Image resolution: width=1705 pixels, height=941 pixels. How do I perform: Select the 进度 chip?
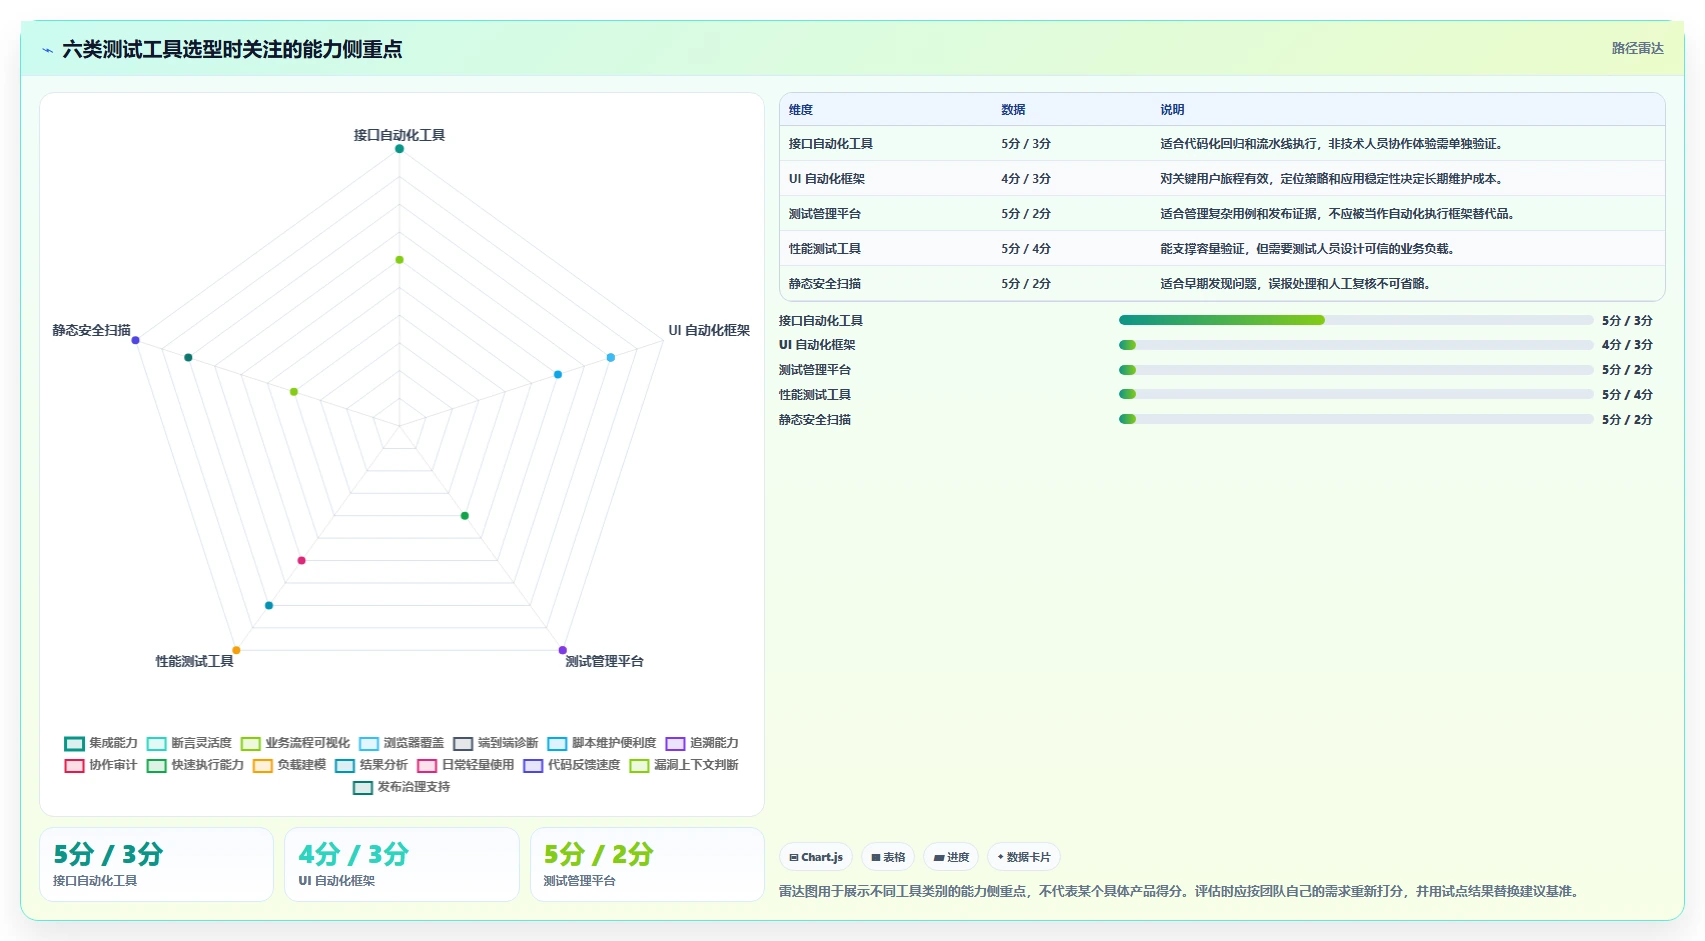(951, 857)
